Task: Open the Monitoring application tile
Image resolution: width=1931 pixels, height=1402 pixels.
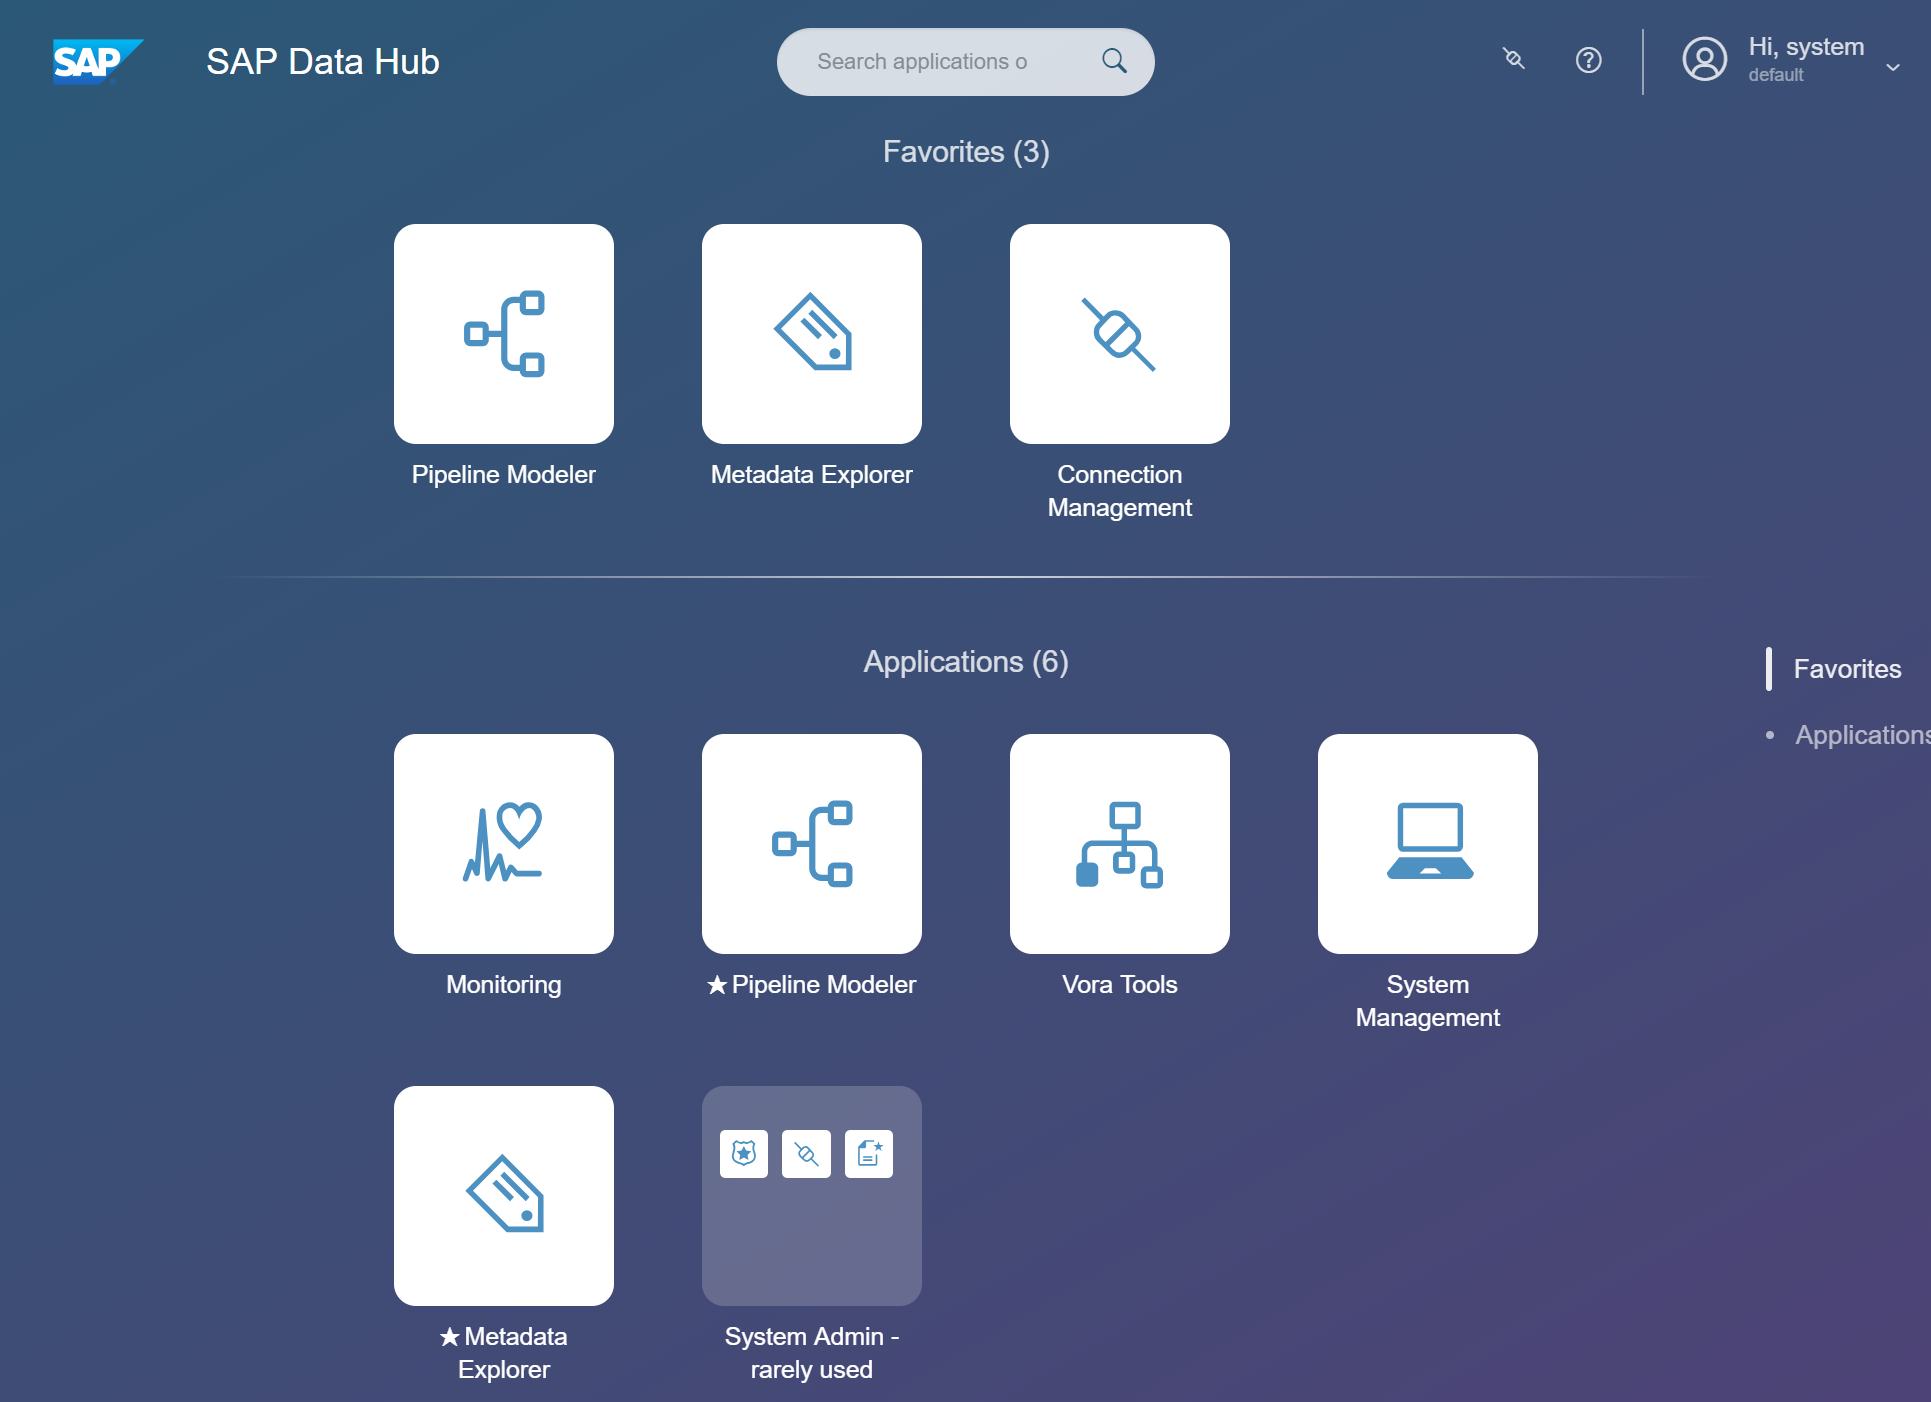Action: pyautogui.click(x=503, y=844)
